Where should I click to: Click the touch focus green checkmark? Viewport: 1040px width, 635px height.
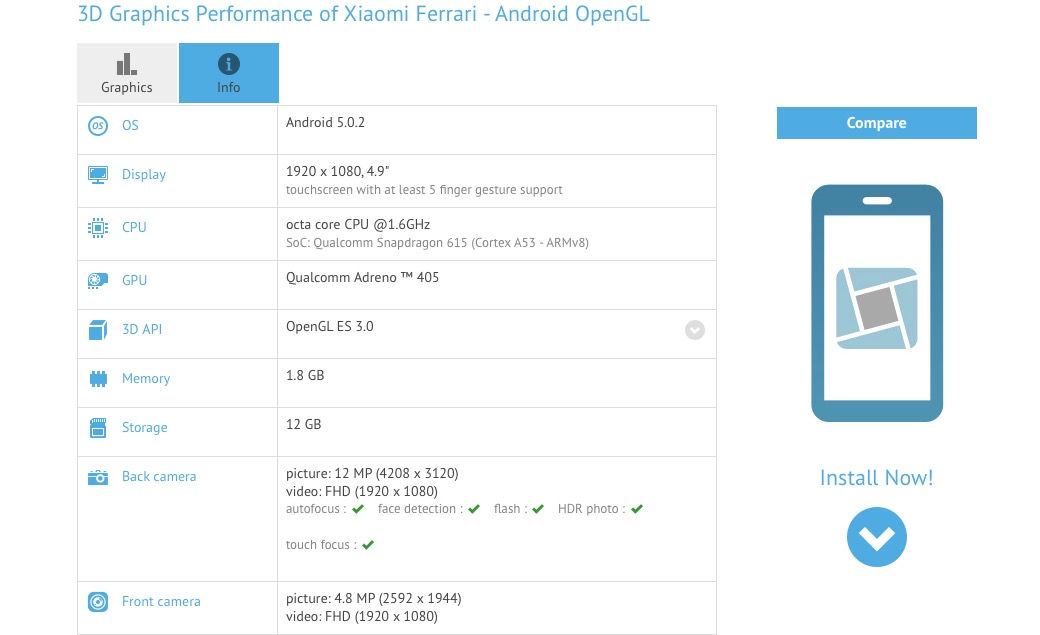[368, 545]
